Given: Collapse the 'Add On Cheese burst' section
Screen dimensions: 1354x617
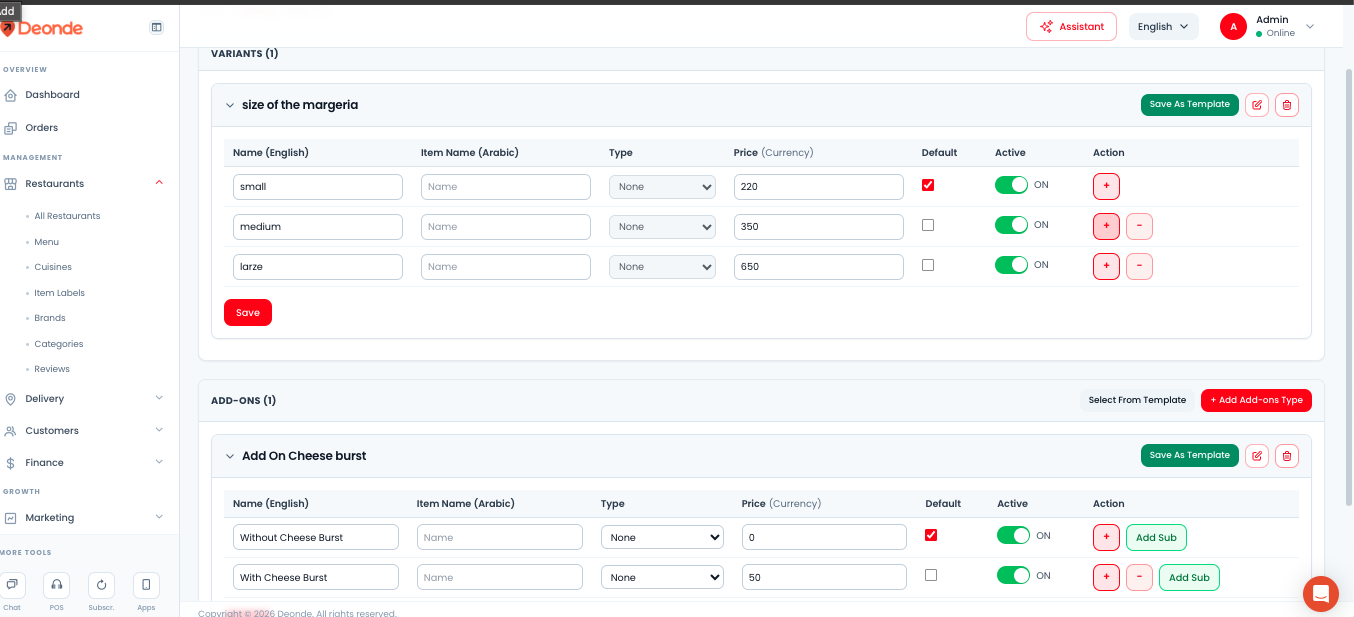Looking at the screenshot, I should tap(230, 456).
